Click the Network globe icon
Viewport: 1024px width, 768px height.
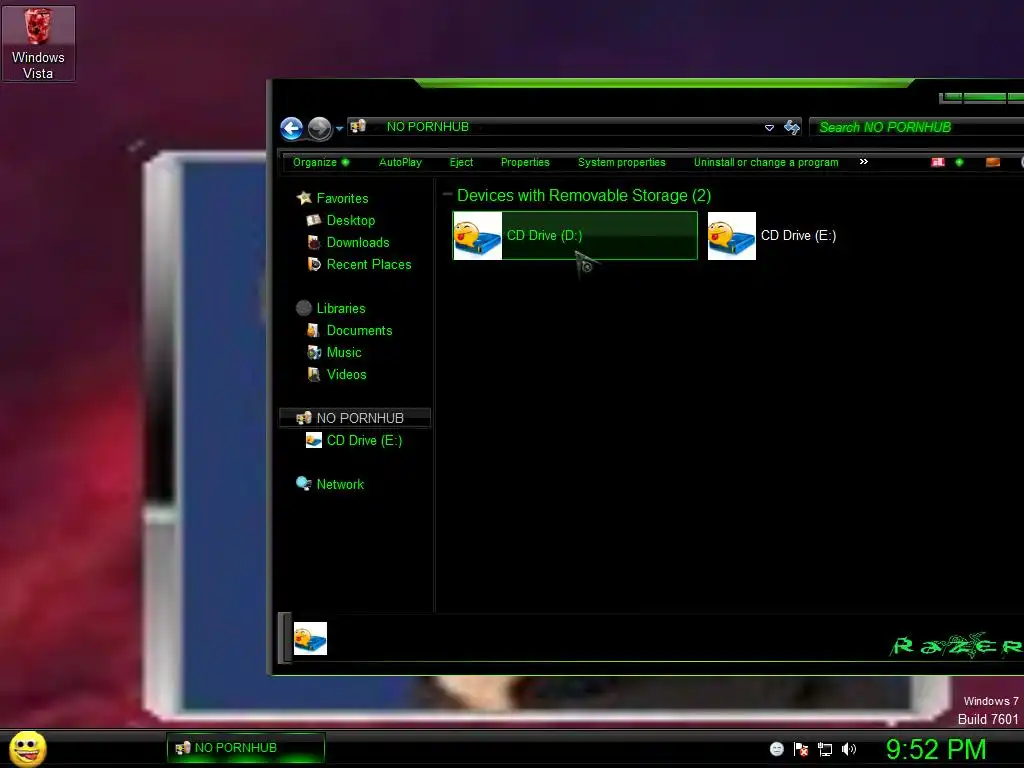pyautogui.click(x=303, y=484)
